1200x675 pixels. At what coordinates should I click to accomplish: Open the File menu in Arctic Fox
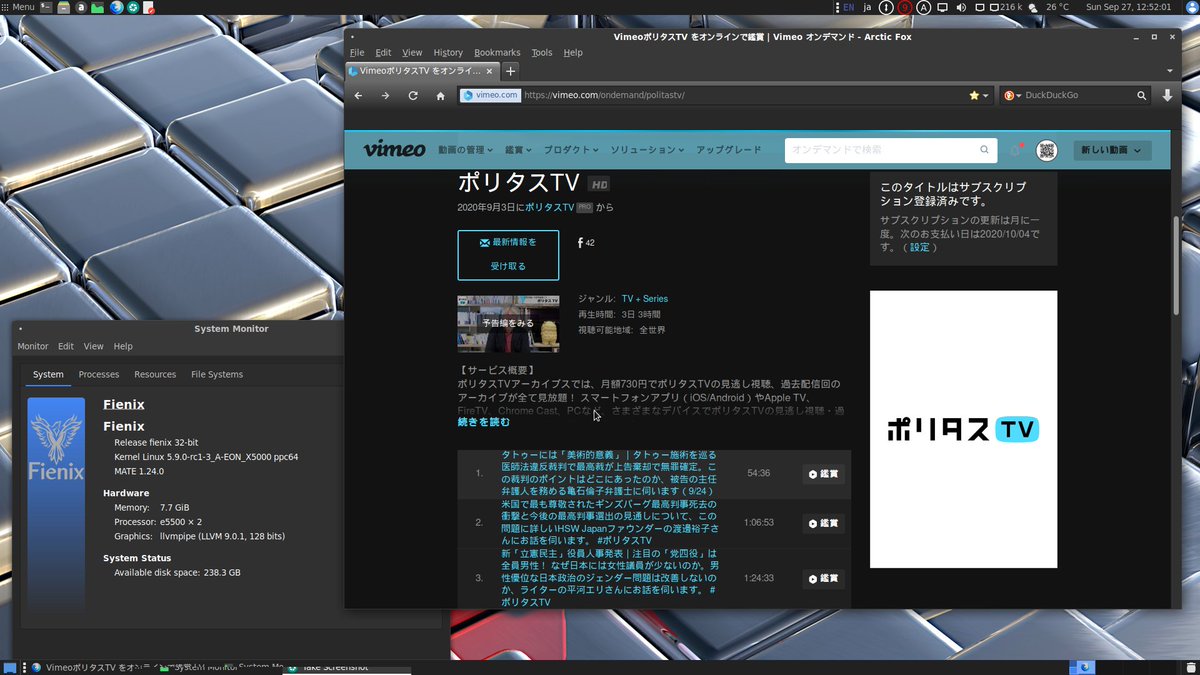point(356,52)
